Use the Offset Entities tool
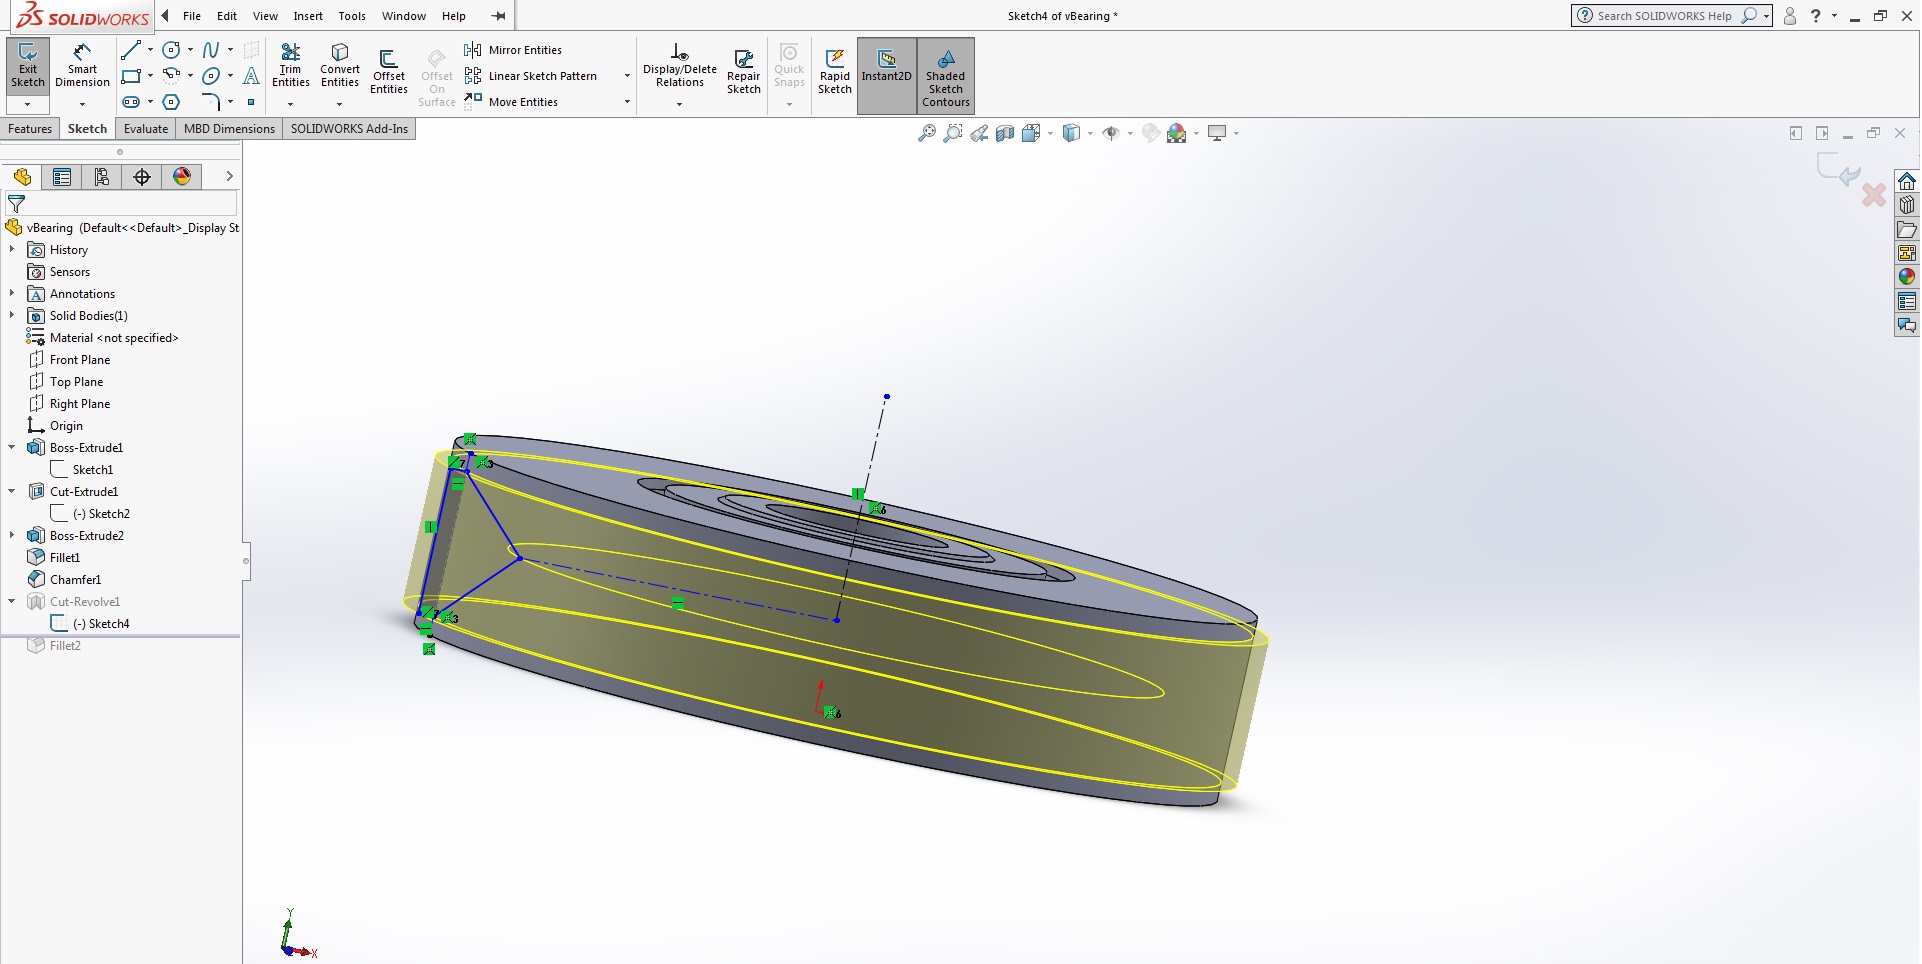The image size is (1922, 964). pyautogui.click(x=389, y=72)
